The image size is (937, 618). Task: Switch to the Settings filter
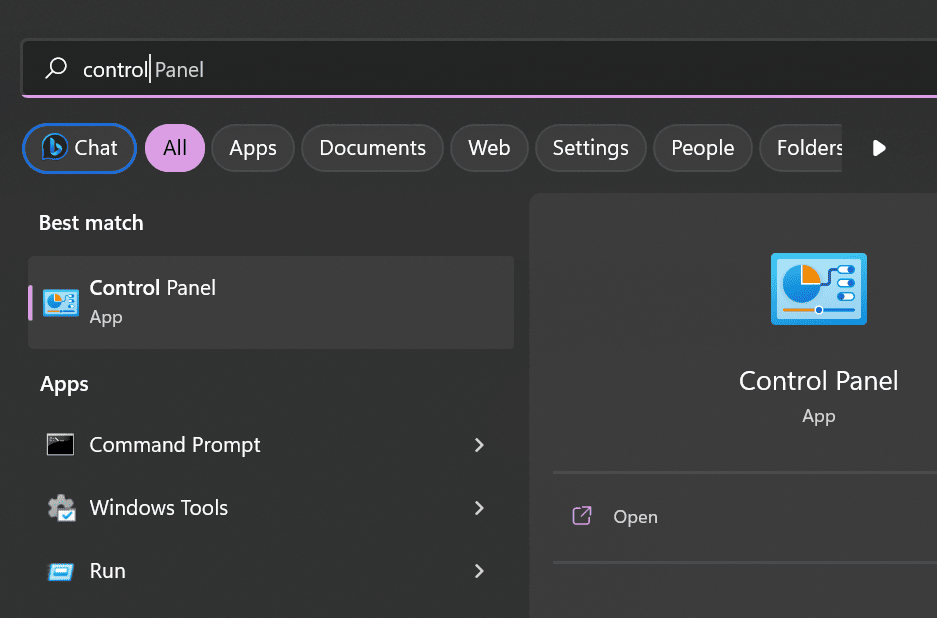pos(590,148)
